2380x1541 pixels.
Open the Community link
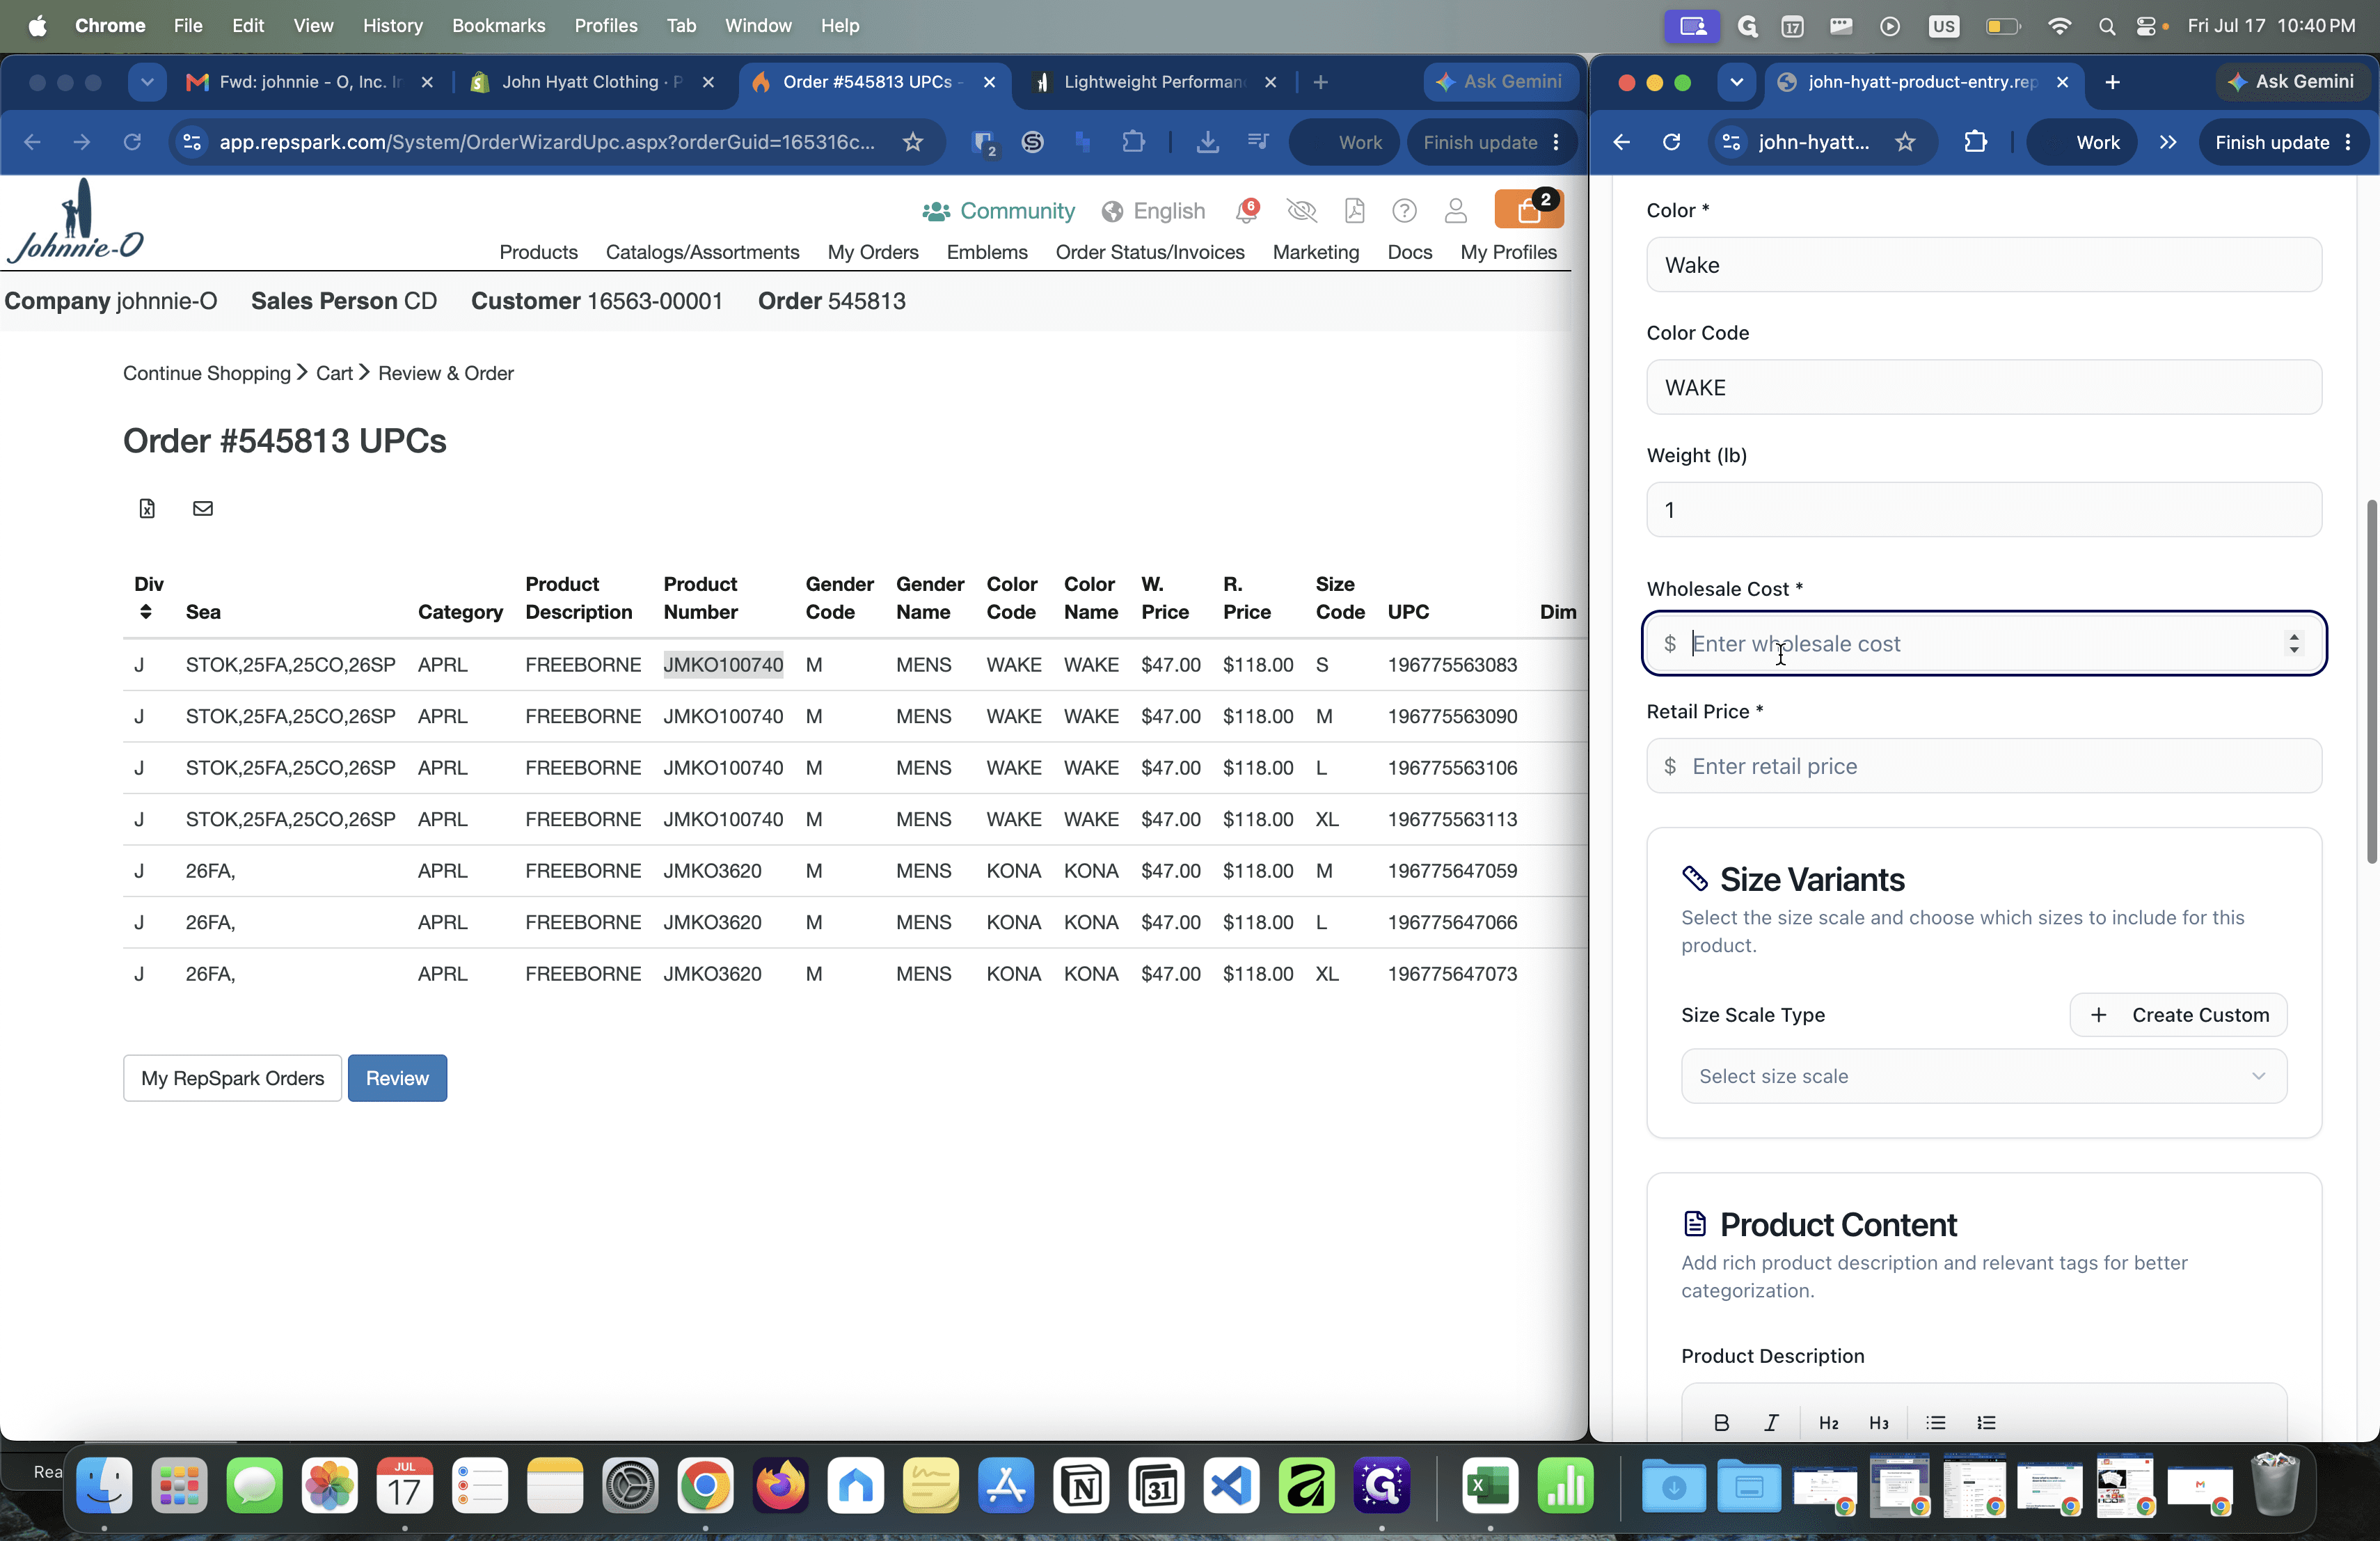click(998, 211)
